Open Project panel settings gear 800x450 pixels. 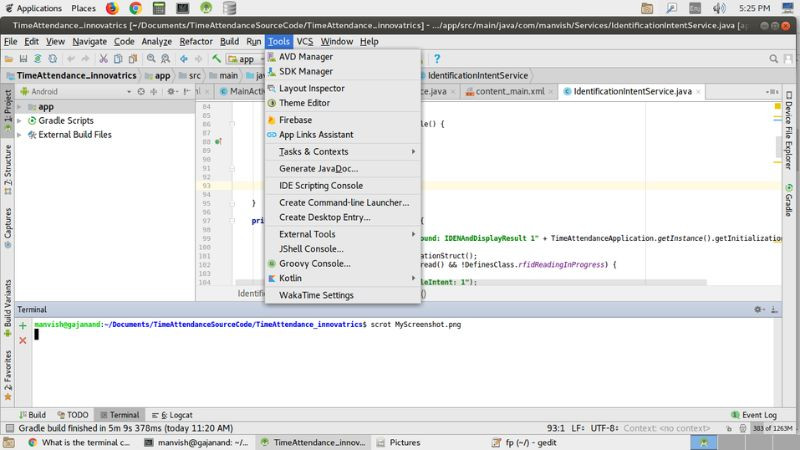tap(171, 91)
